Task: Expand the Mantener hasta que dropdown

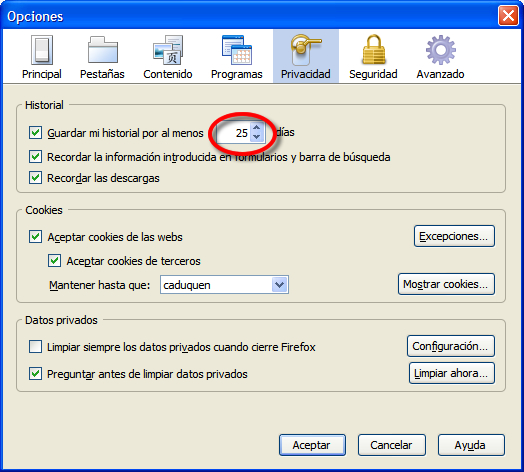Action: coord(279,285)
